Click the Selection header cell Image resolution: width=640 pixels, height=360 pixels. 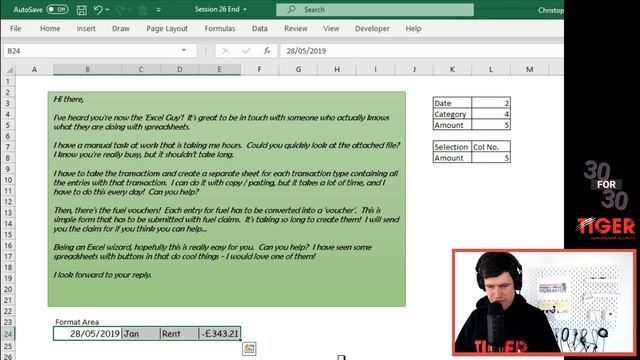click(x=452, y=147)
